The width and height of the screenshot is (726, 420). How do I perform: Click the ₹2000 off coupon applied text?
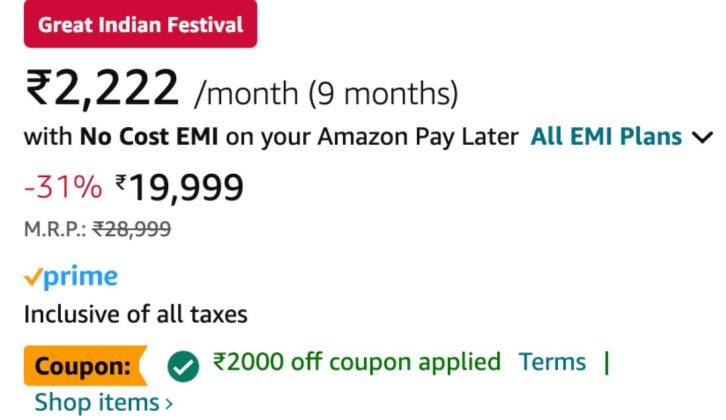click(357, 362)
